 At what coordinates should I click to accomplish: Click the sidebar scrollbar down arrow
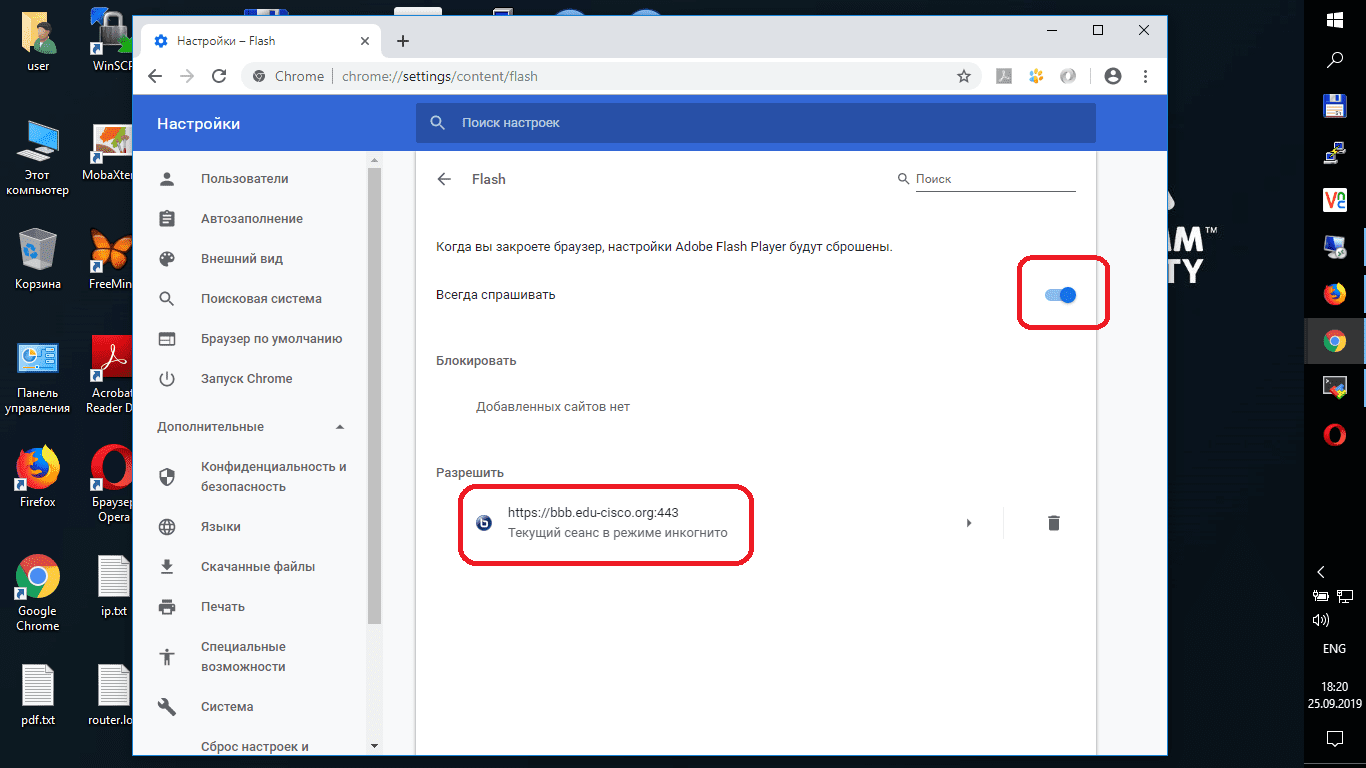[x=374, y=746]
